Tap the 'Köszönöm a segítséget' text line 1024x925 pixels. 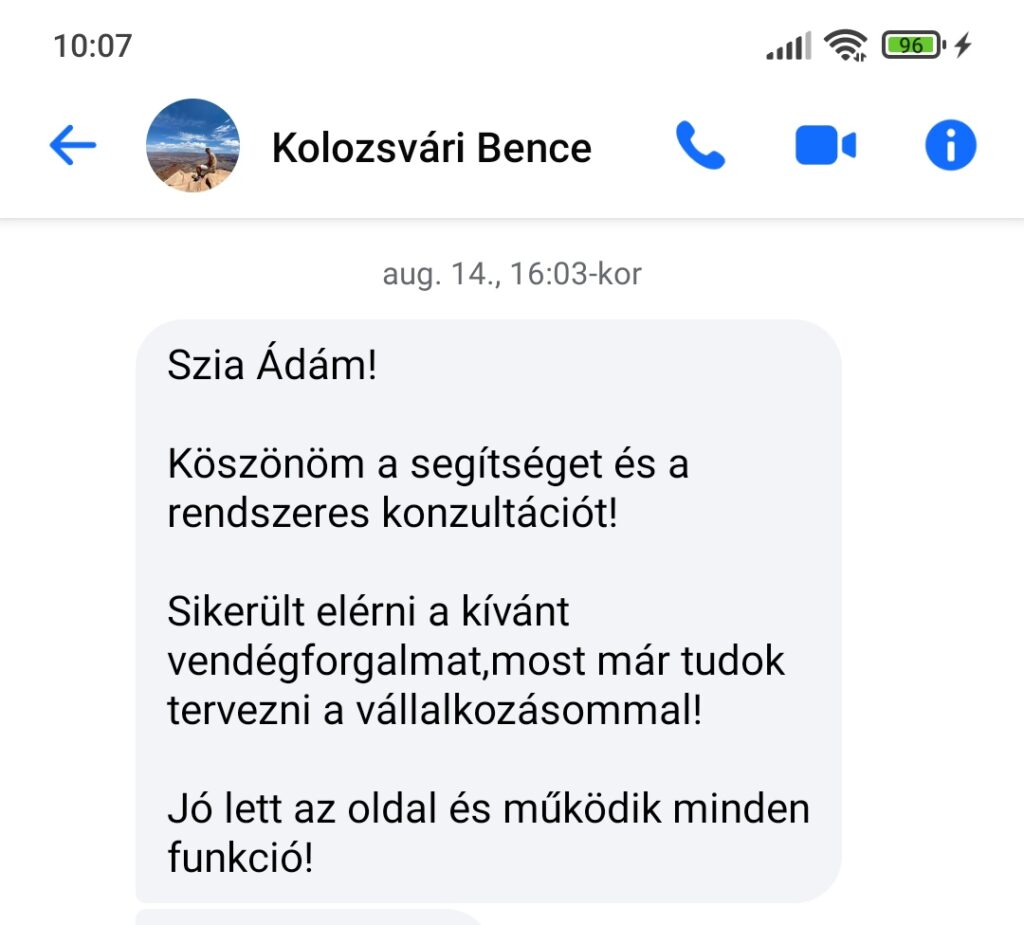click(x=427, y=464)
